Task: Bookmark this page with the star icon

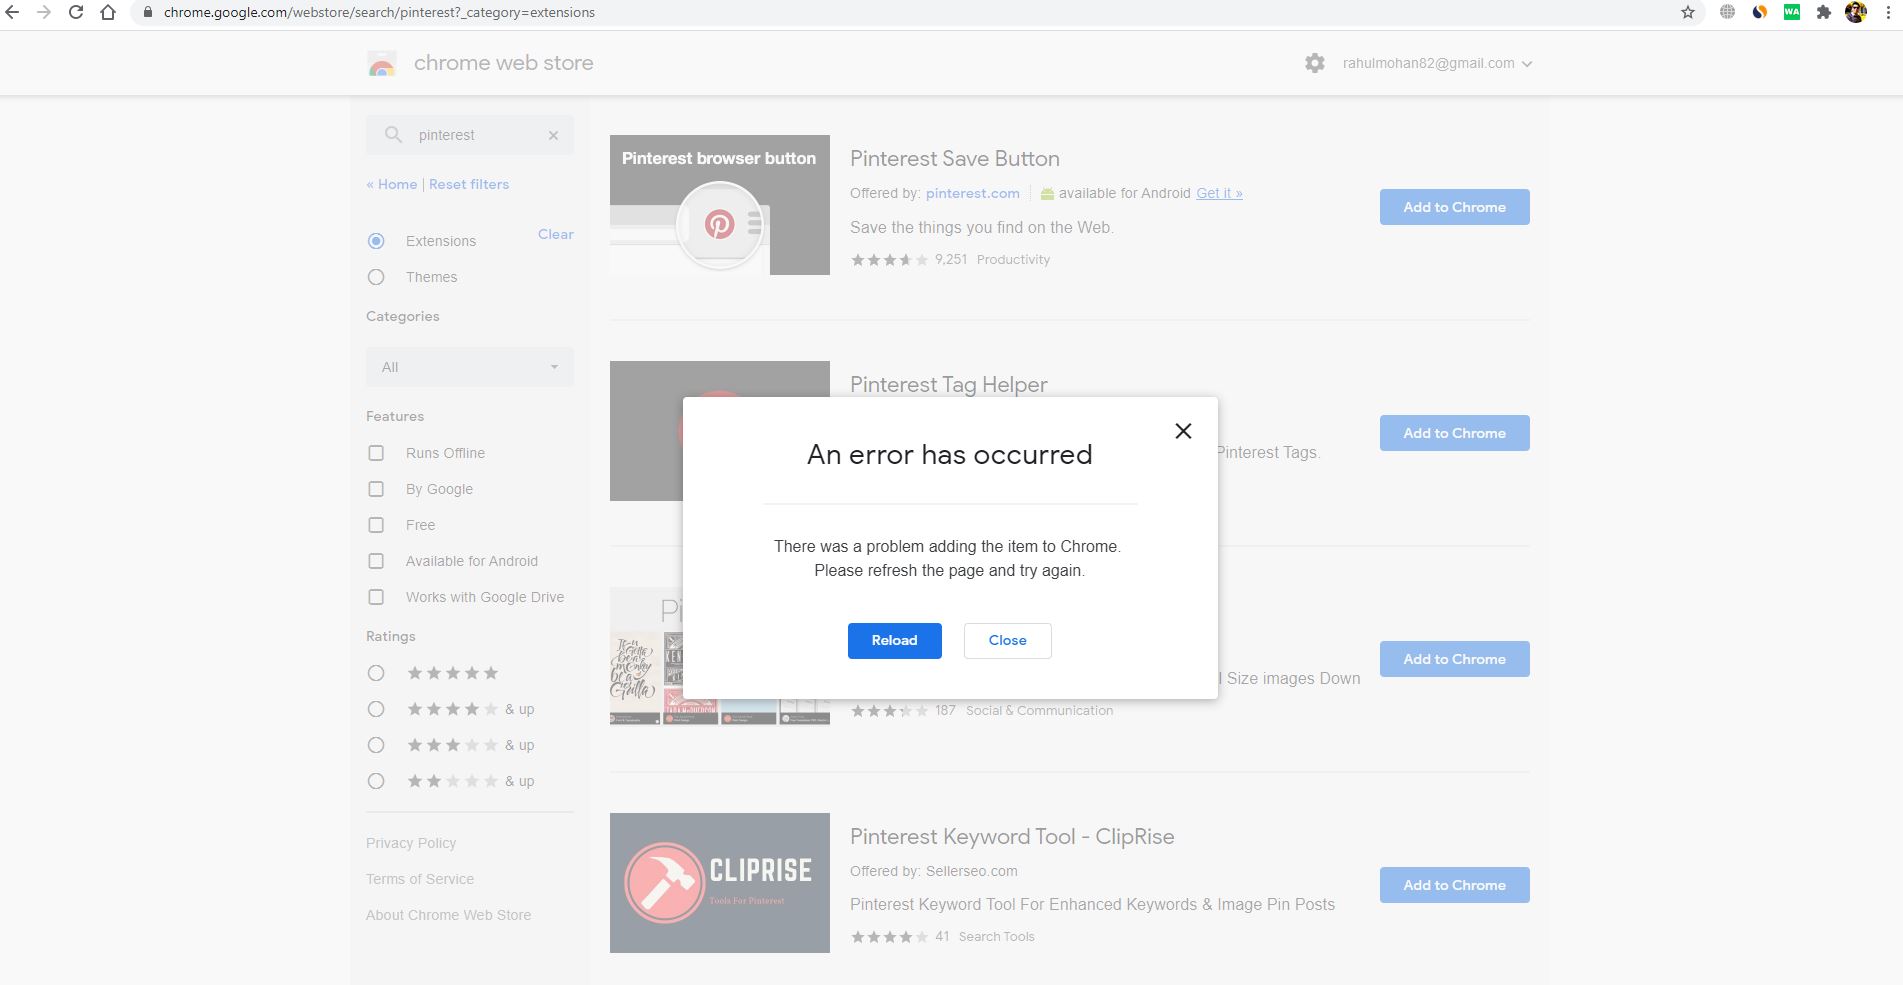Action: click(x=1688, y=13)
